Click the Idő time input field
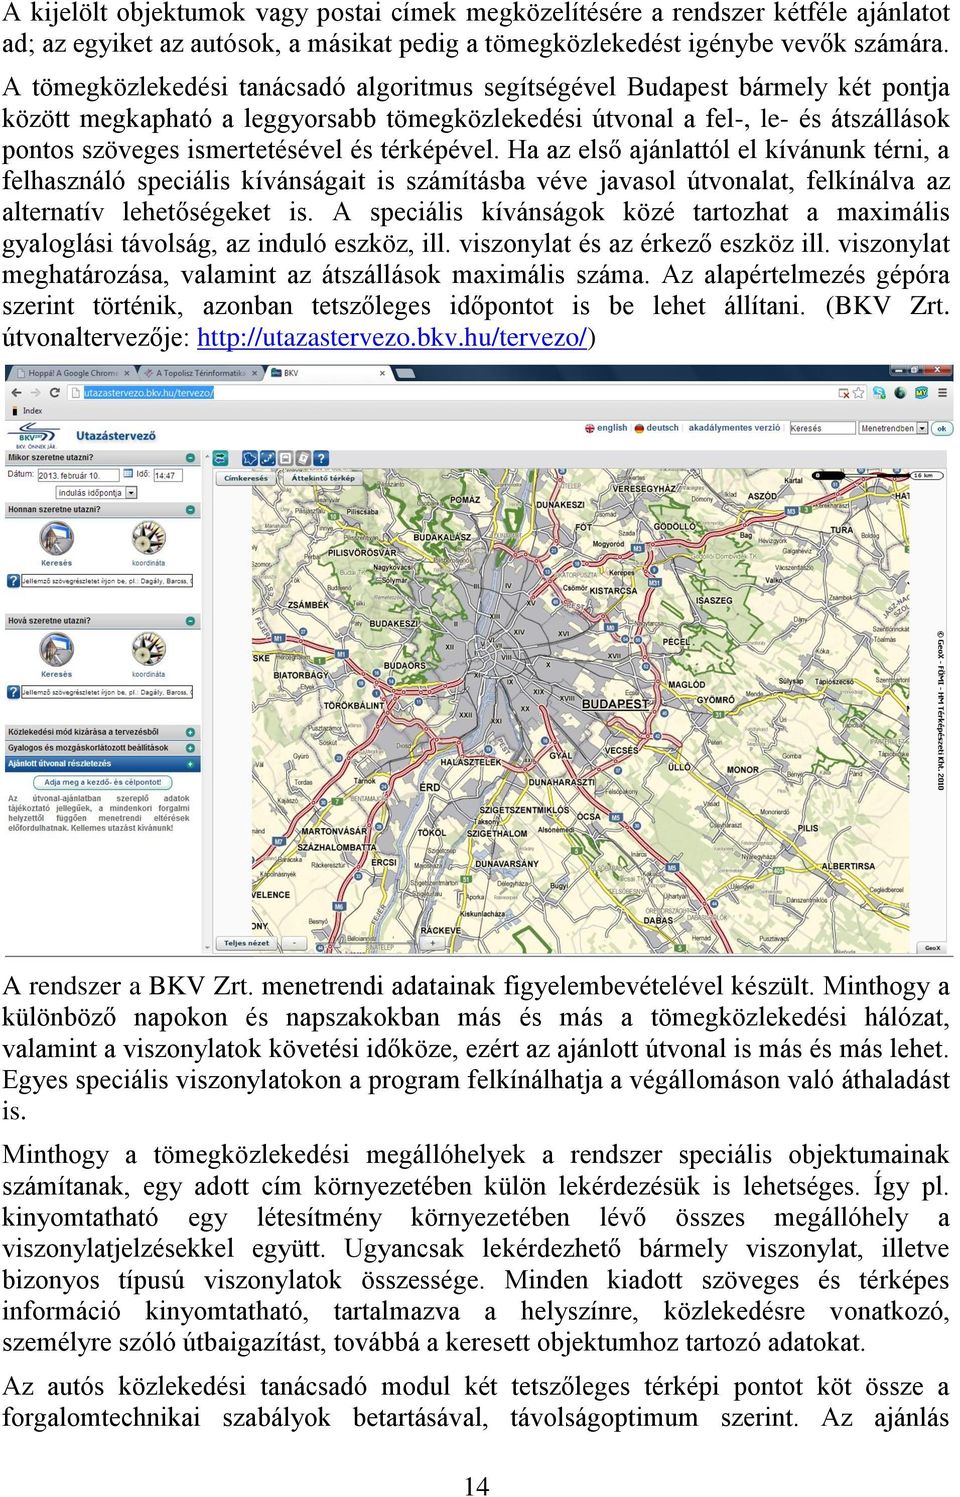 [x=168, y=475]
